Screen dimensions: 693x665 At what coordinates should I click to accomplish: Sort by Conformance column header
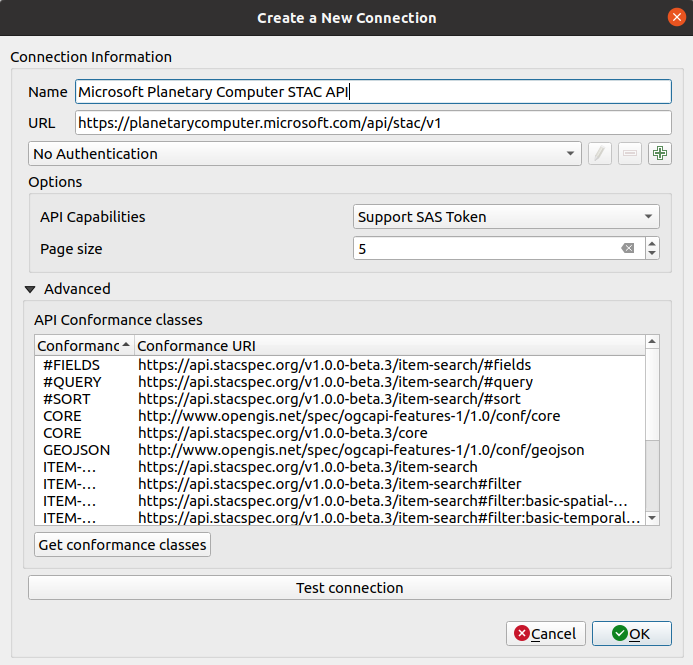point(84,346)
